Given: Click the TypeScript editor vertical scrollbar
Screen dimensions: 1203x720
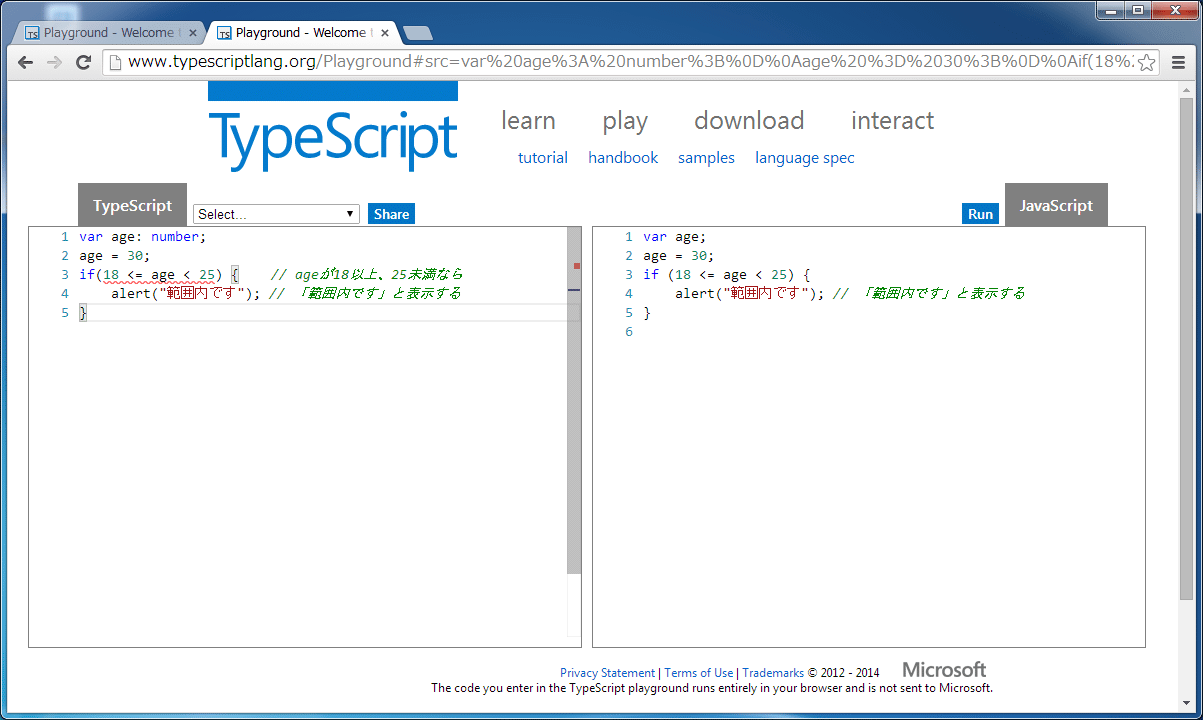Looking at the screenshot, I should tap(574, 400).
